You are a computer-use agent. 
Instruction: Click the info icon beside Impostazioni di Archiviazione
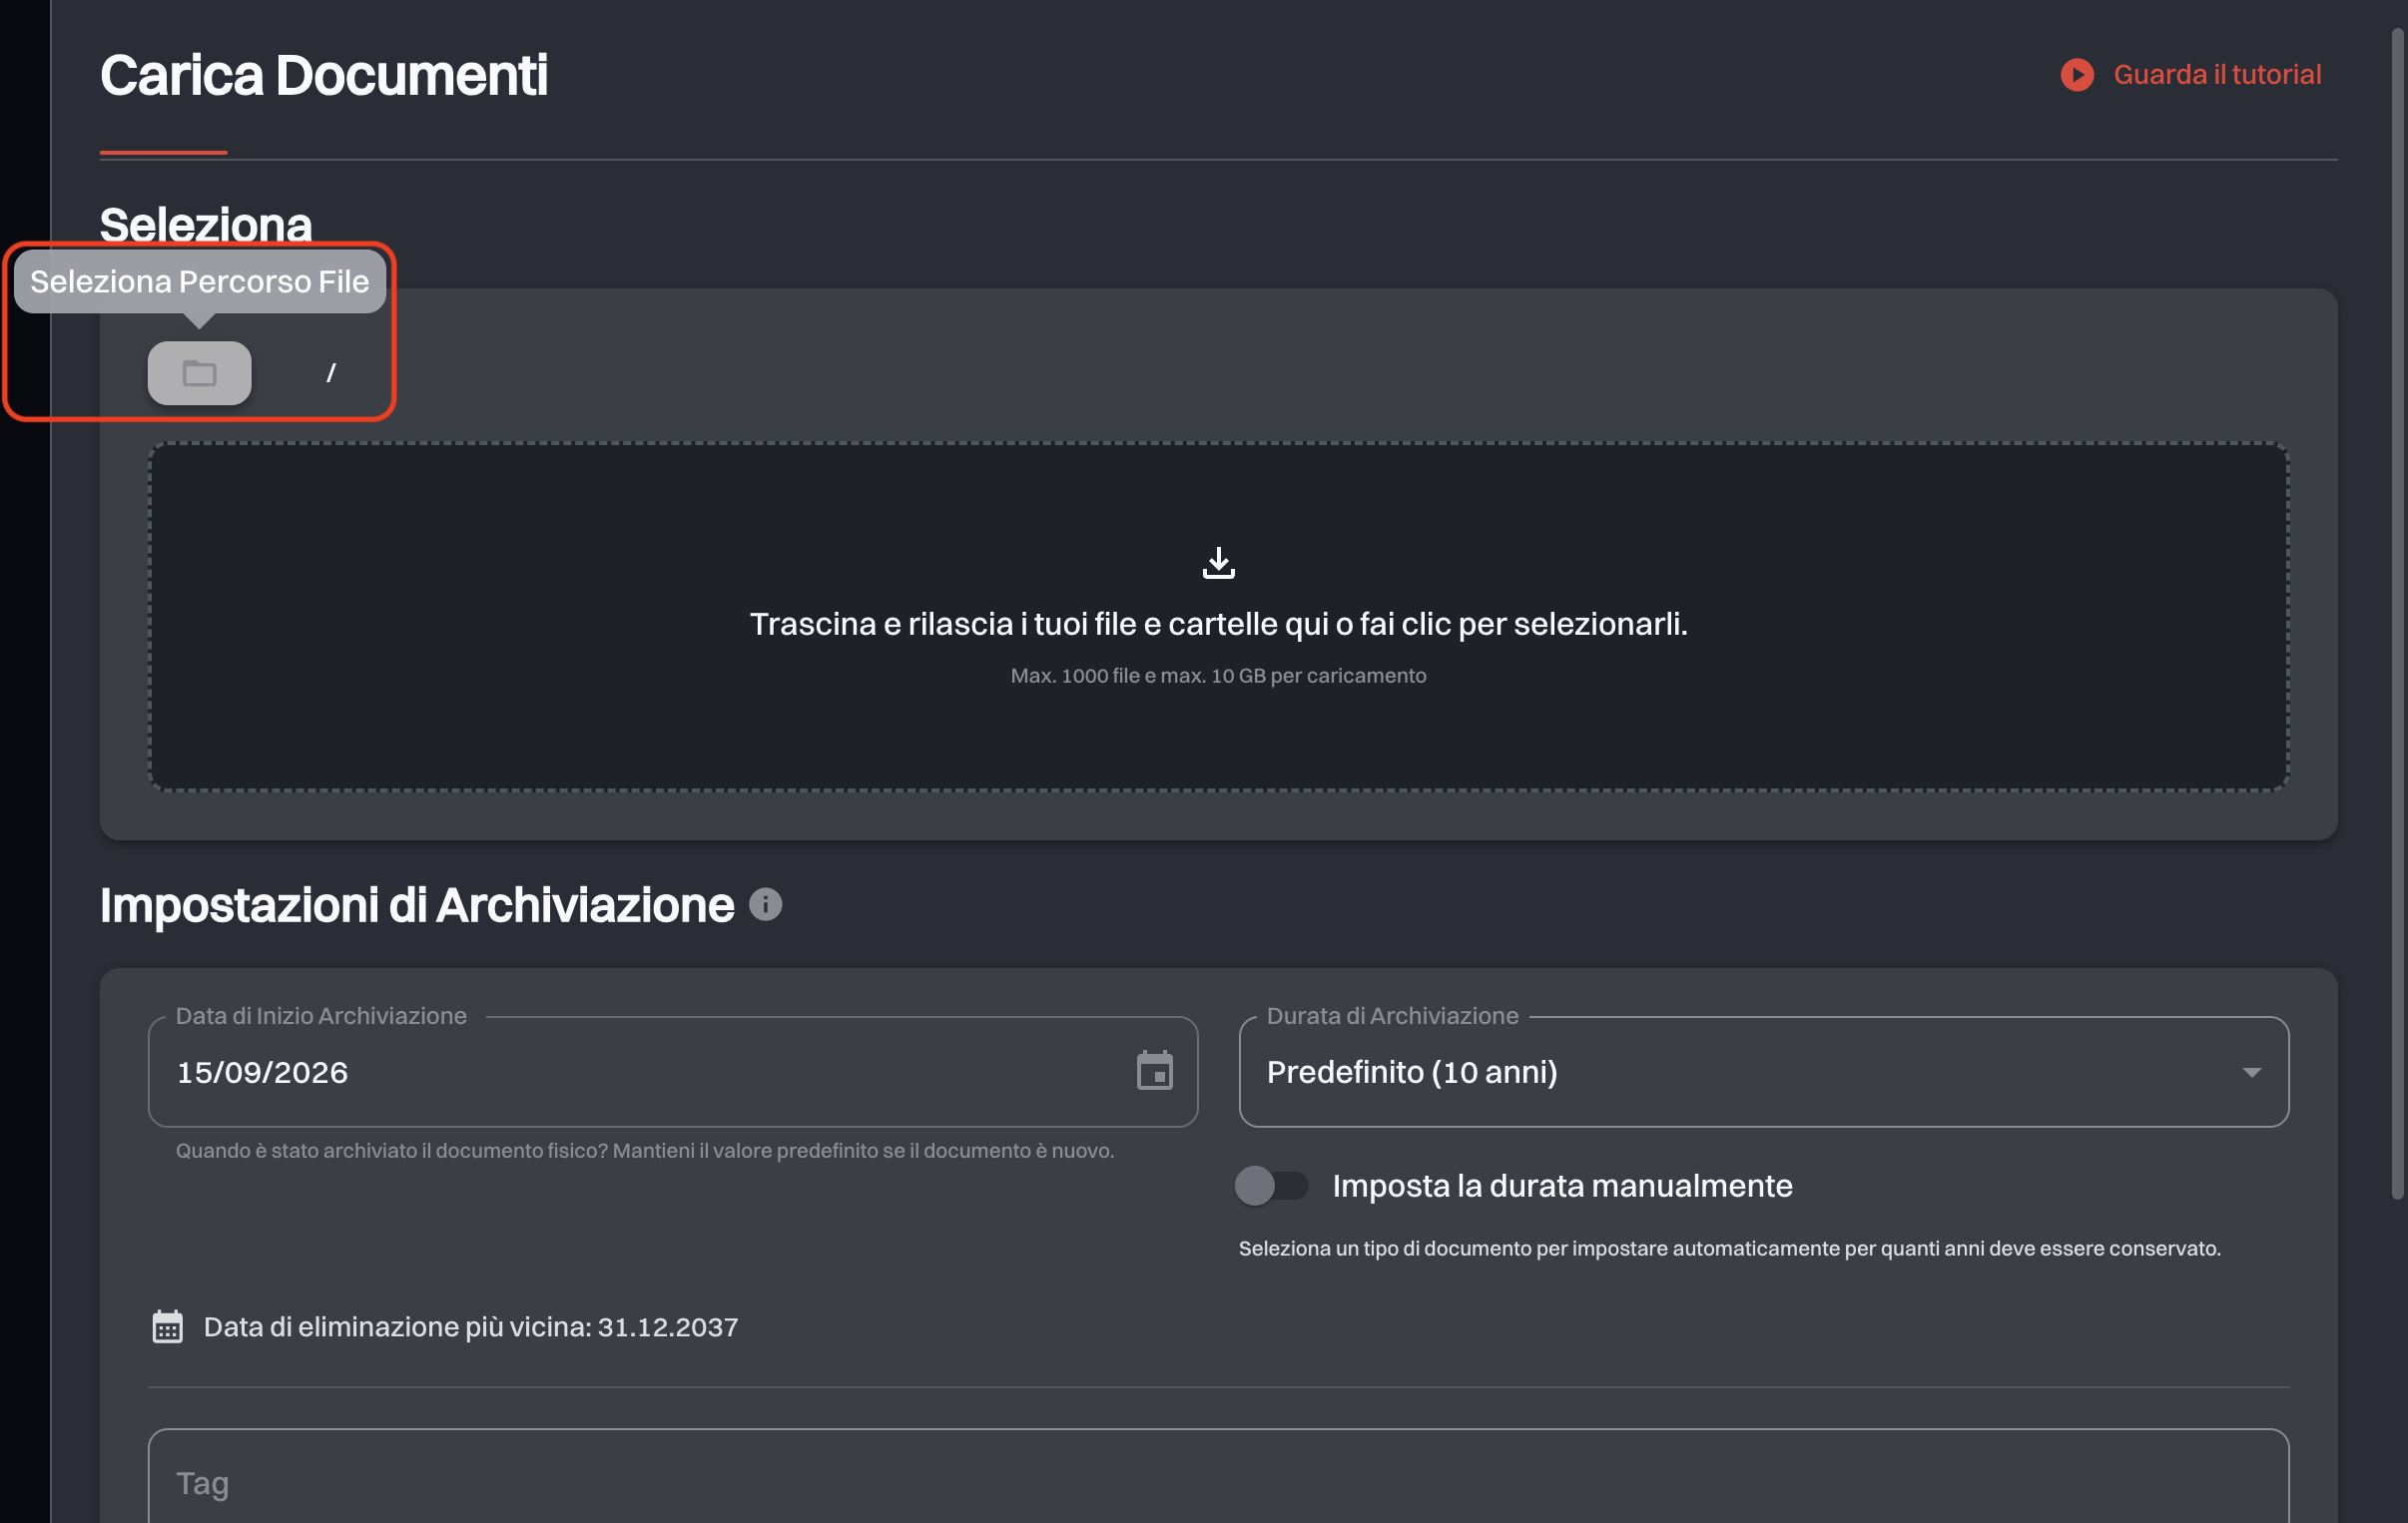point(765,904)
